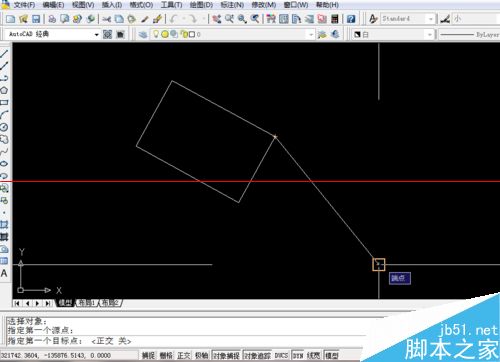Viewport: 500px width, 362px height.
Task: Select the Revision Cloud tool
Action: (x=4, y=139)
